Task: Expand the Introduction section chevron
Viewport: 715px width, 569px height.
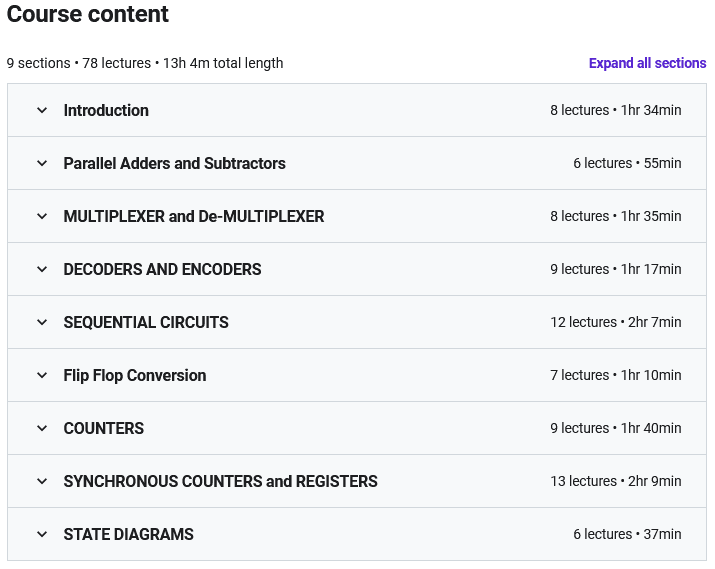Action: click(x=42, y=110)
